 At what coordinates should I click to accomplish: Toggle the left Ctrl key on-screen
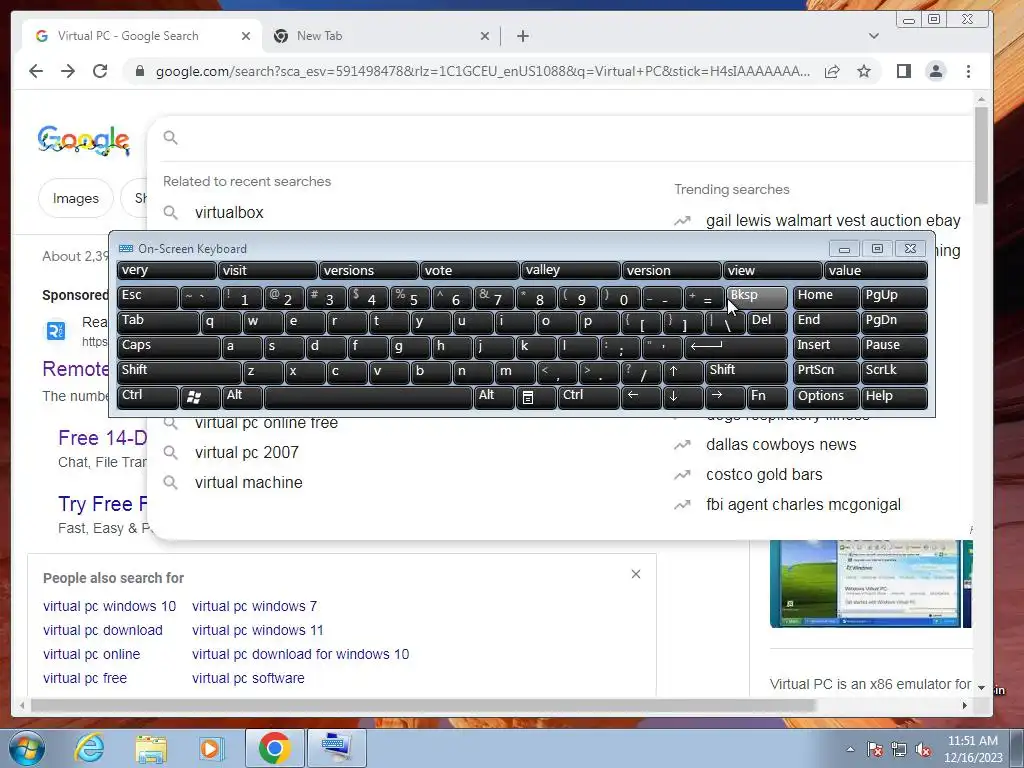pos(148,397)
